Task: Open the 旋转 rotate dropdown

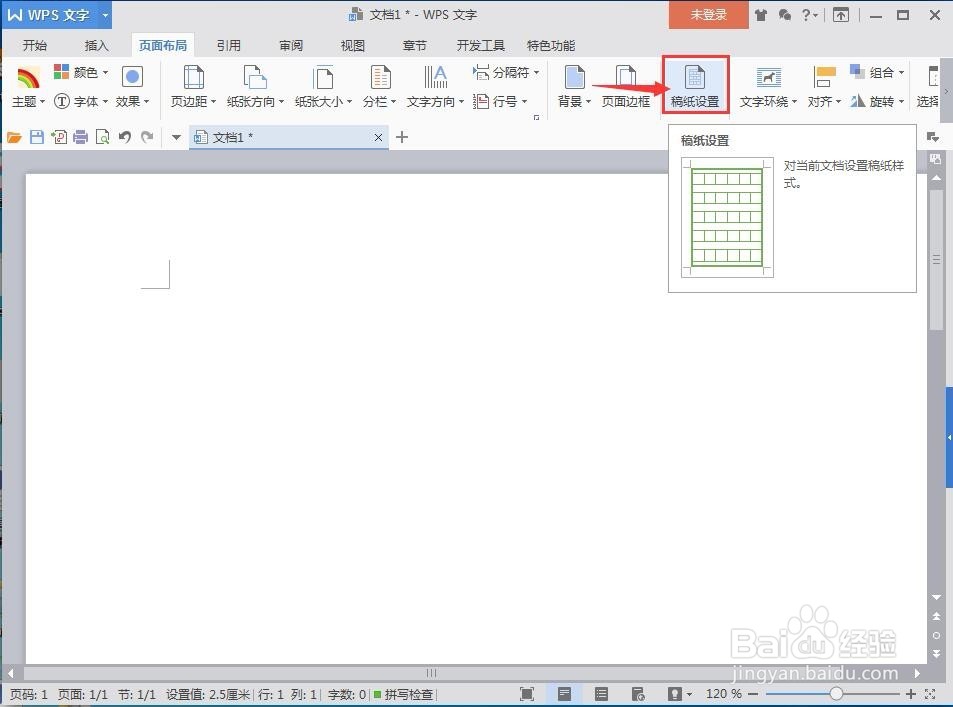Action: (x=877, y=102)
